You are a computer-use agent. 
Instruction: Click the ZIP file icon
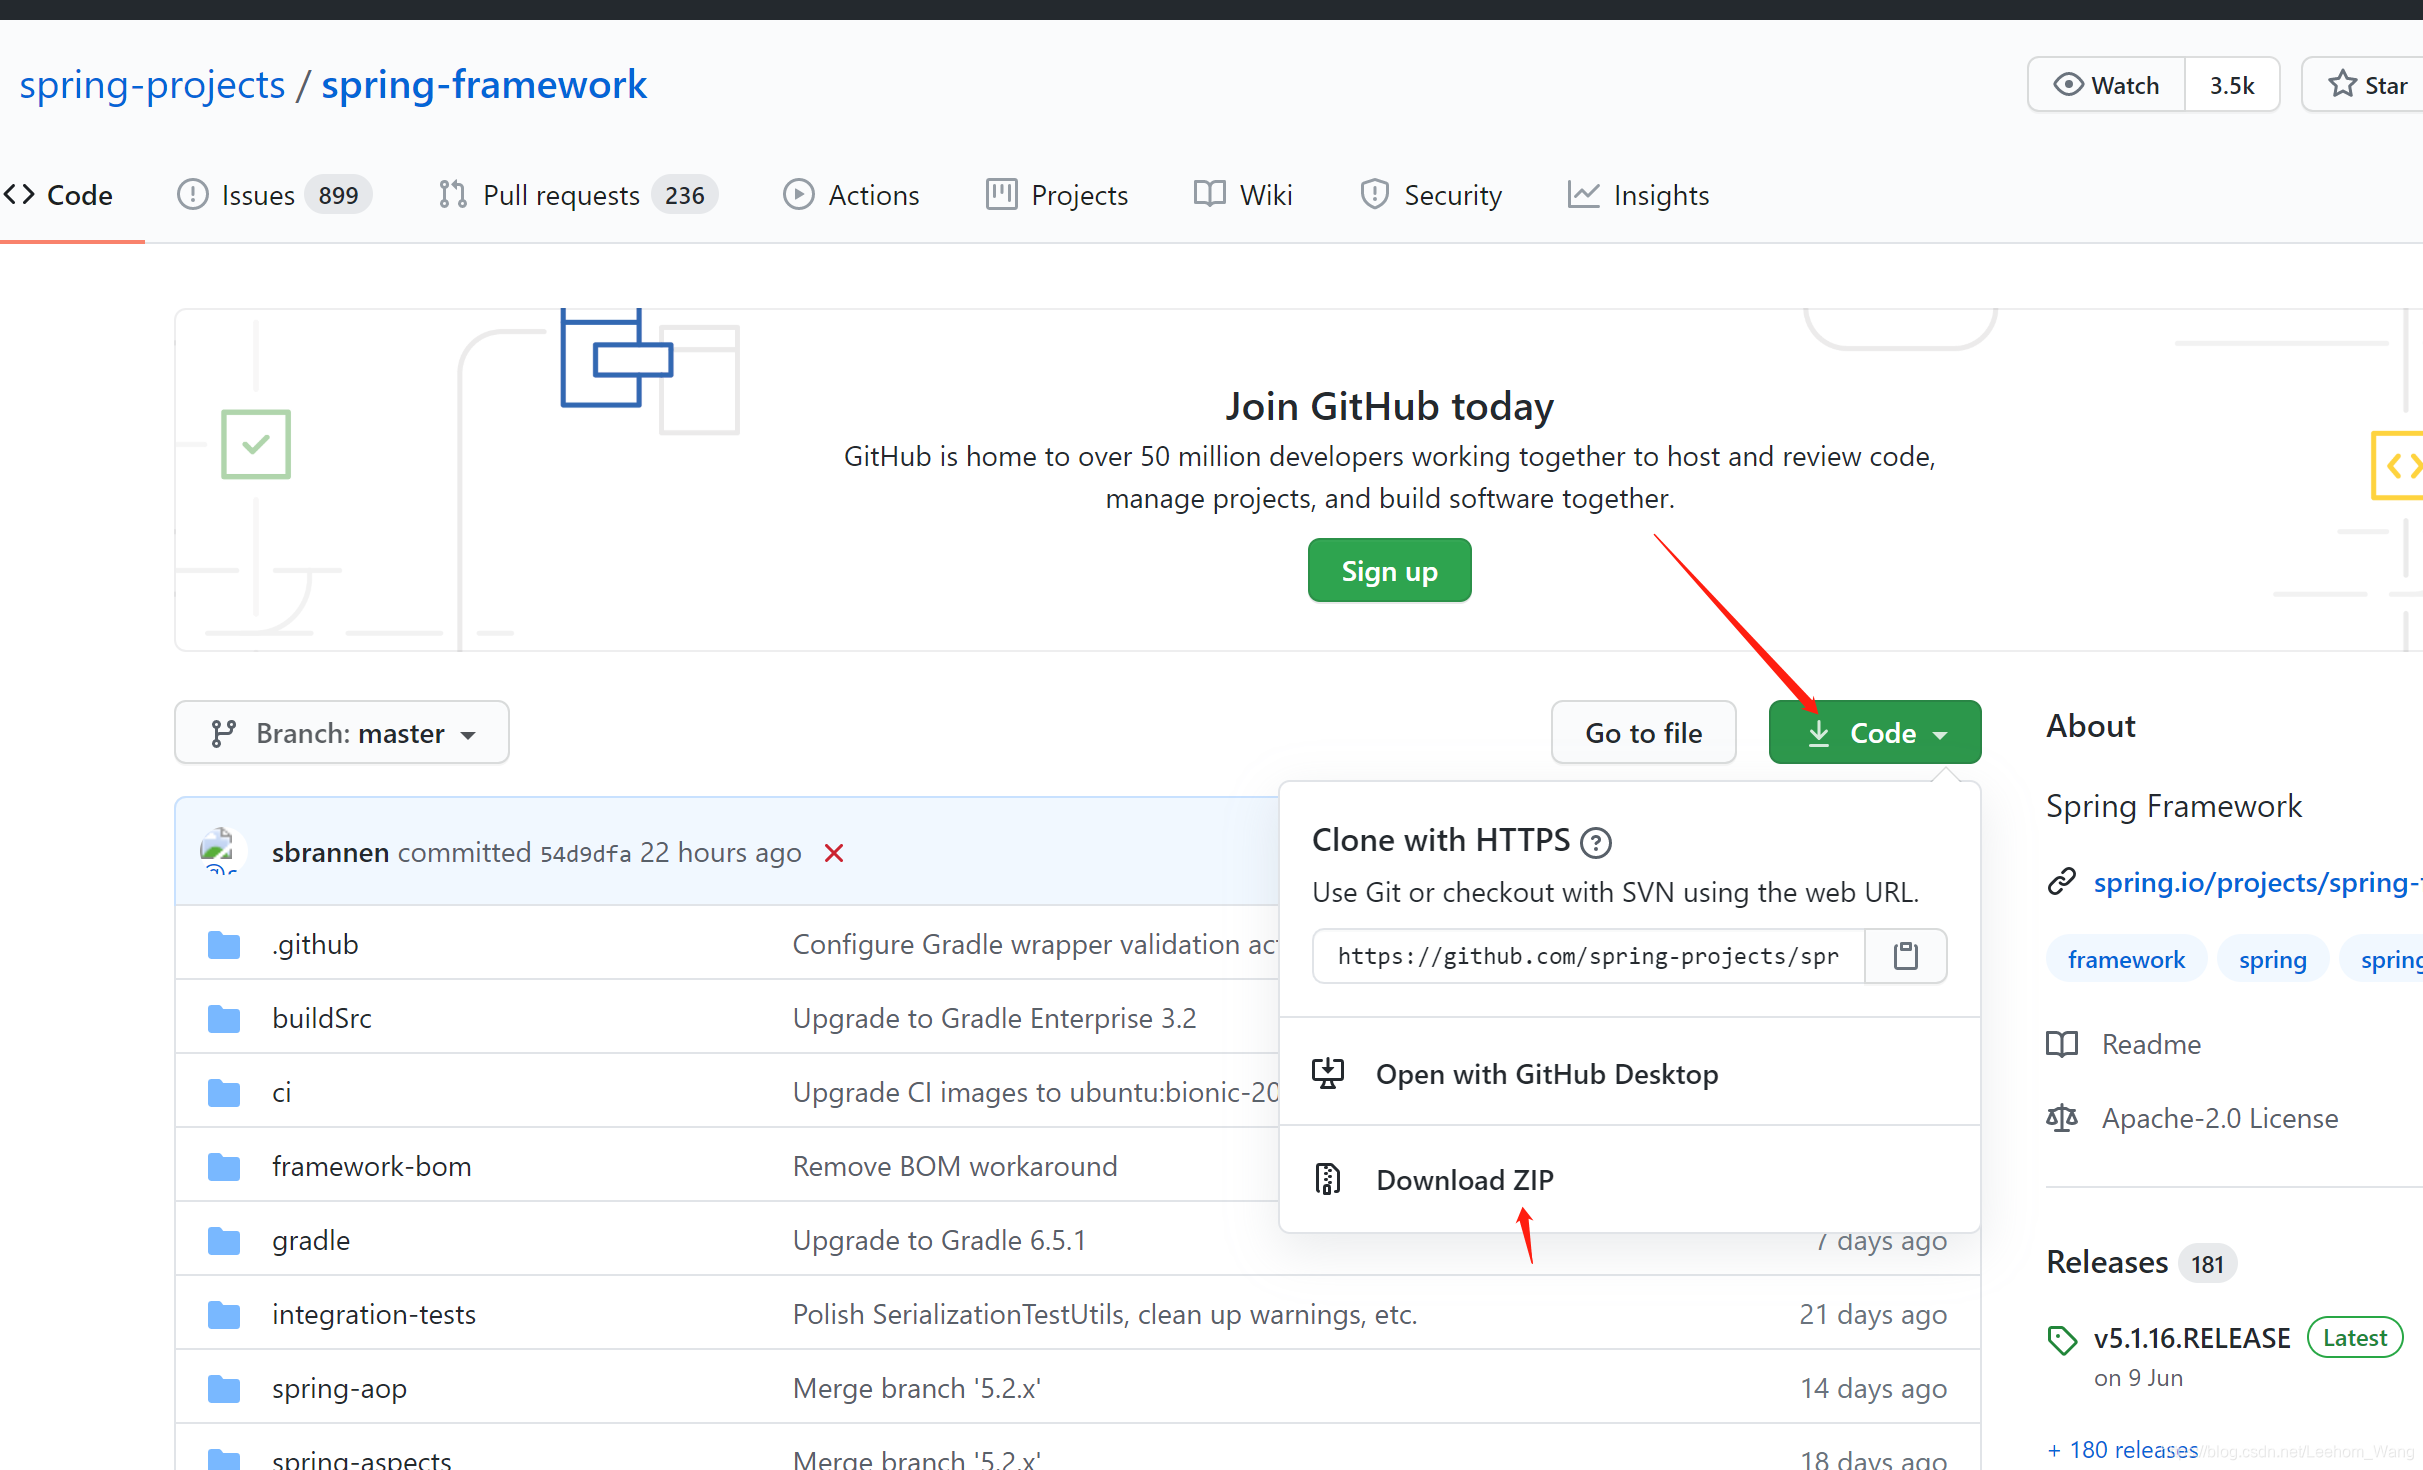pos(1327,1180)
